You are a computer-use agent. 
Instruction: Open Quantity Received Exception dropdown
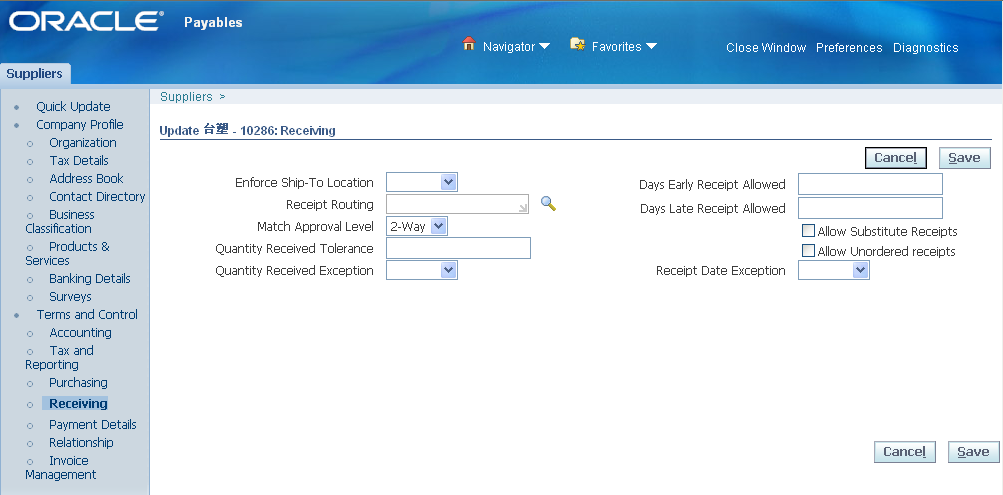(x=422, y=271)
